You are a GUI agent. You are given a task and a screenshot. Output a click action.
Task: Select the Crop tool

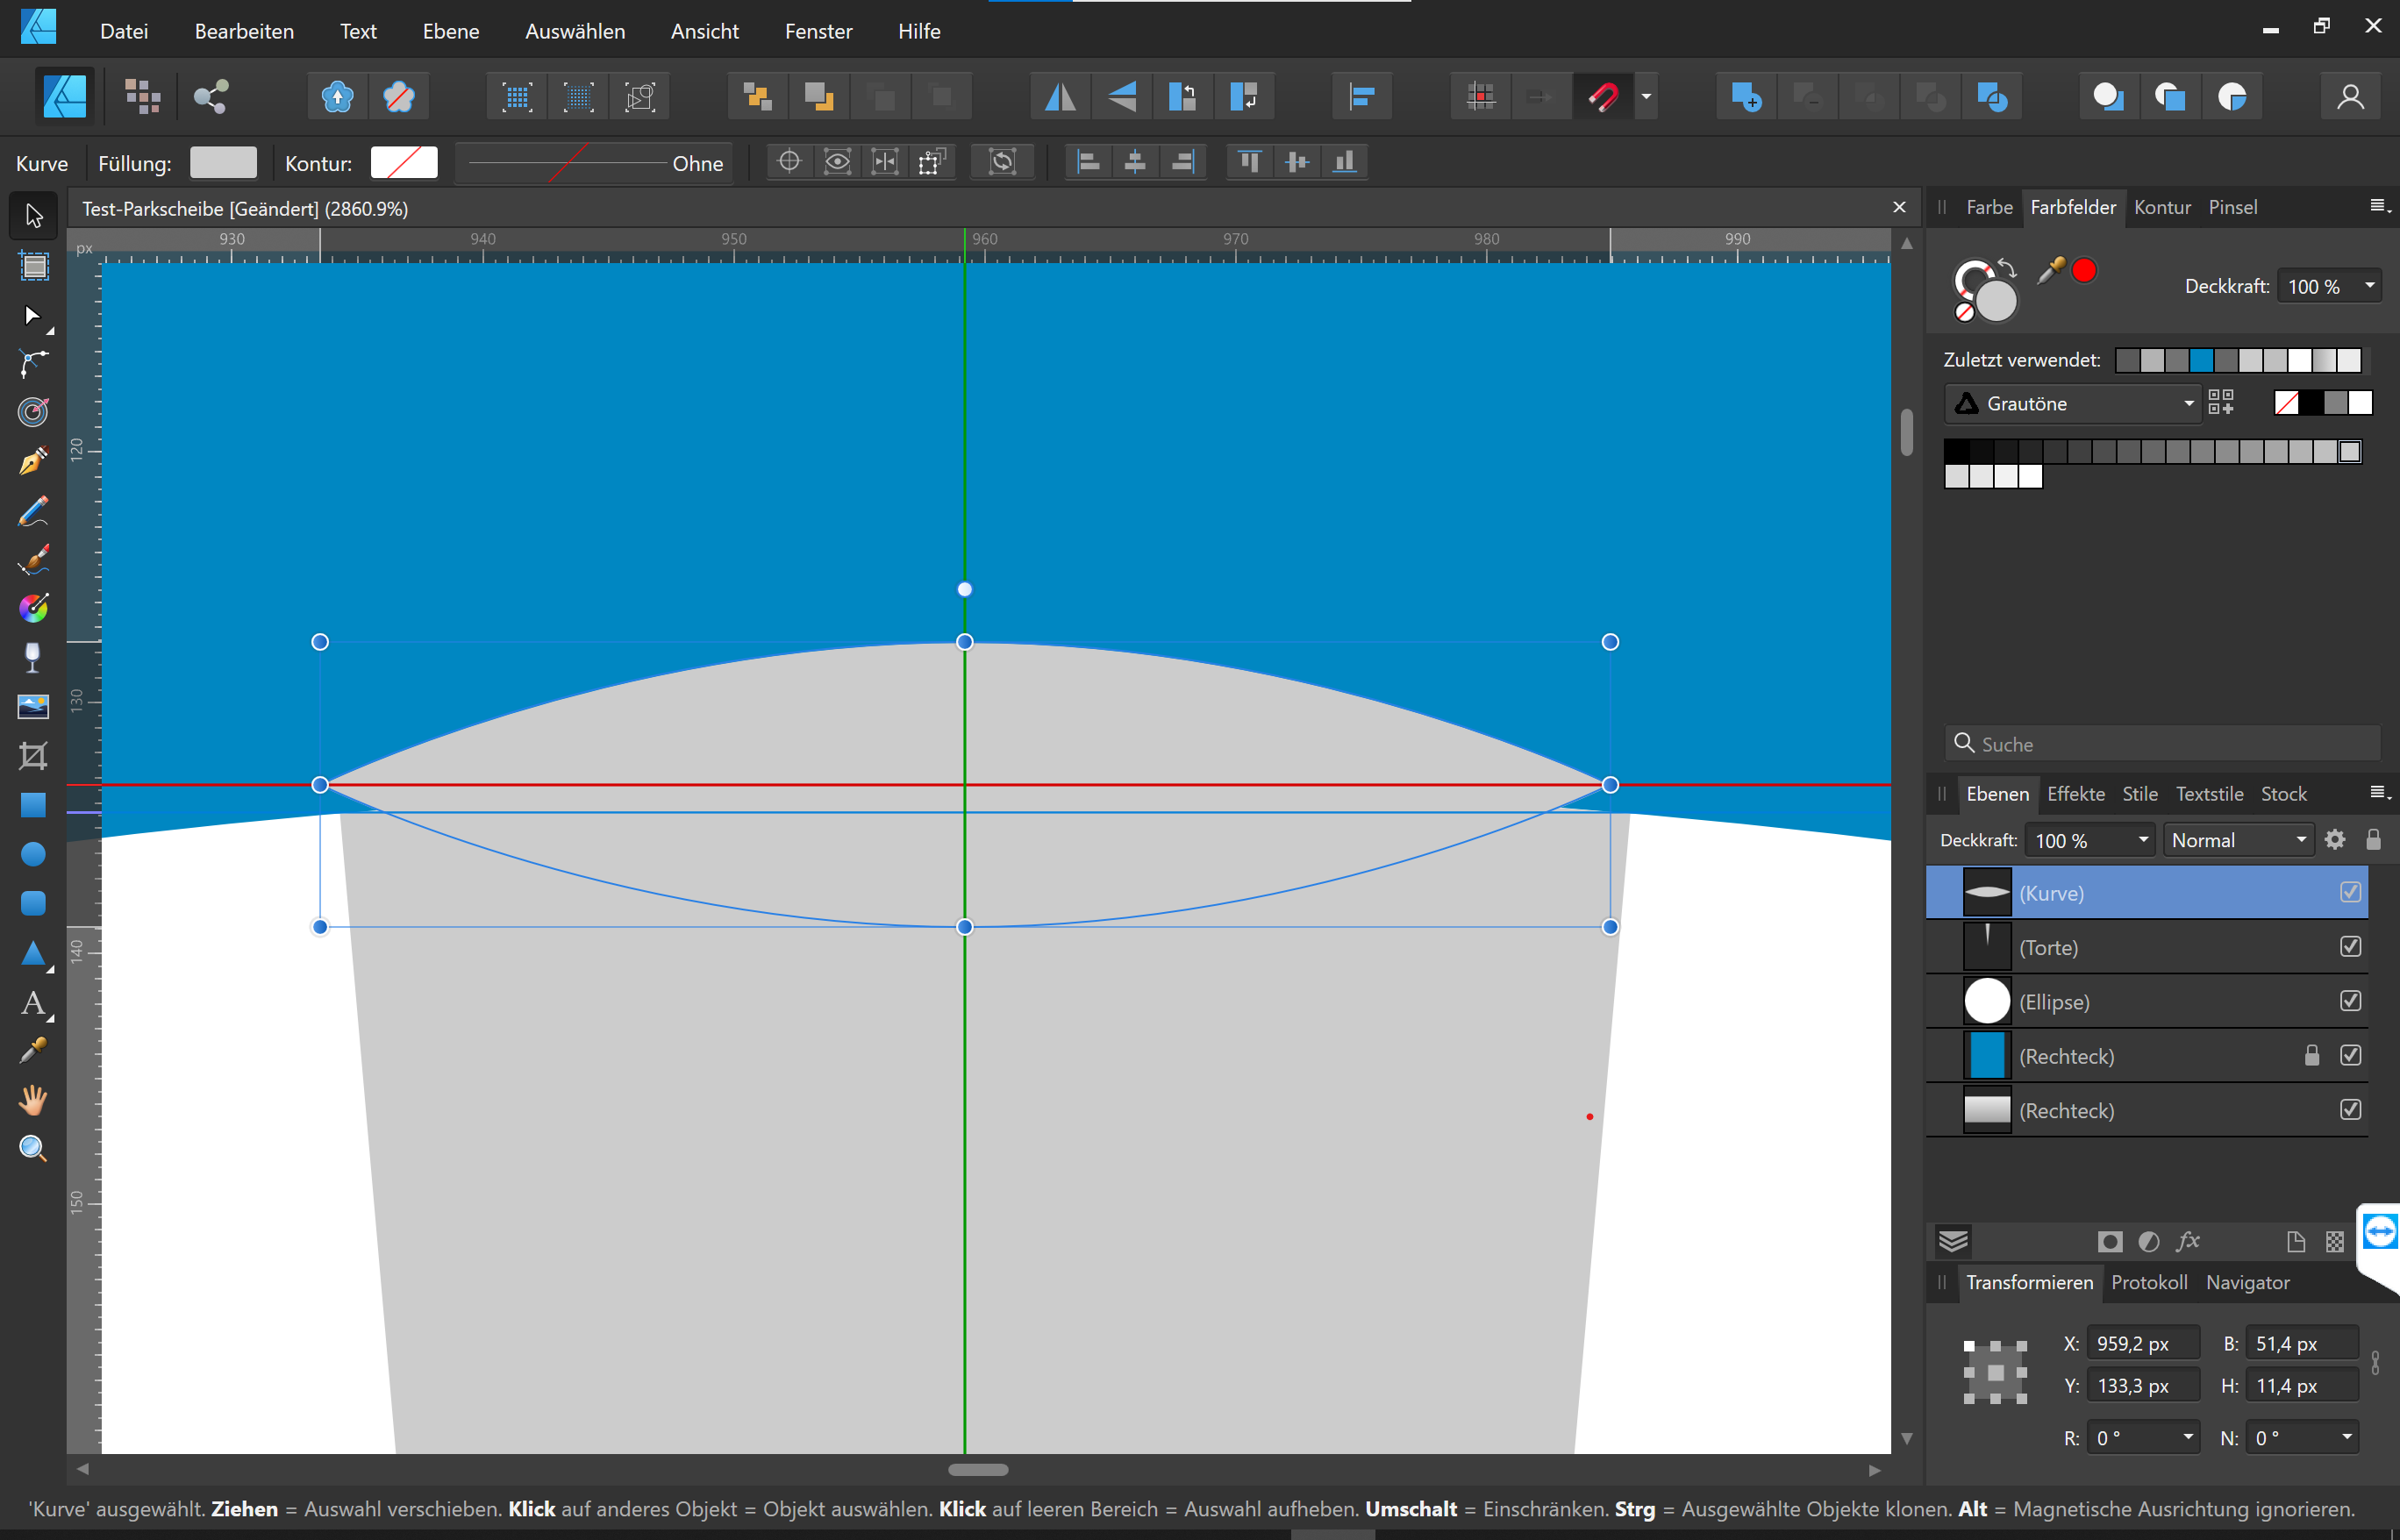click(x=33, y=756)
